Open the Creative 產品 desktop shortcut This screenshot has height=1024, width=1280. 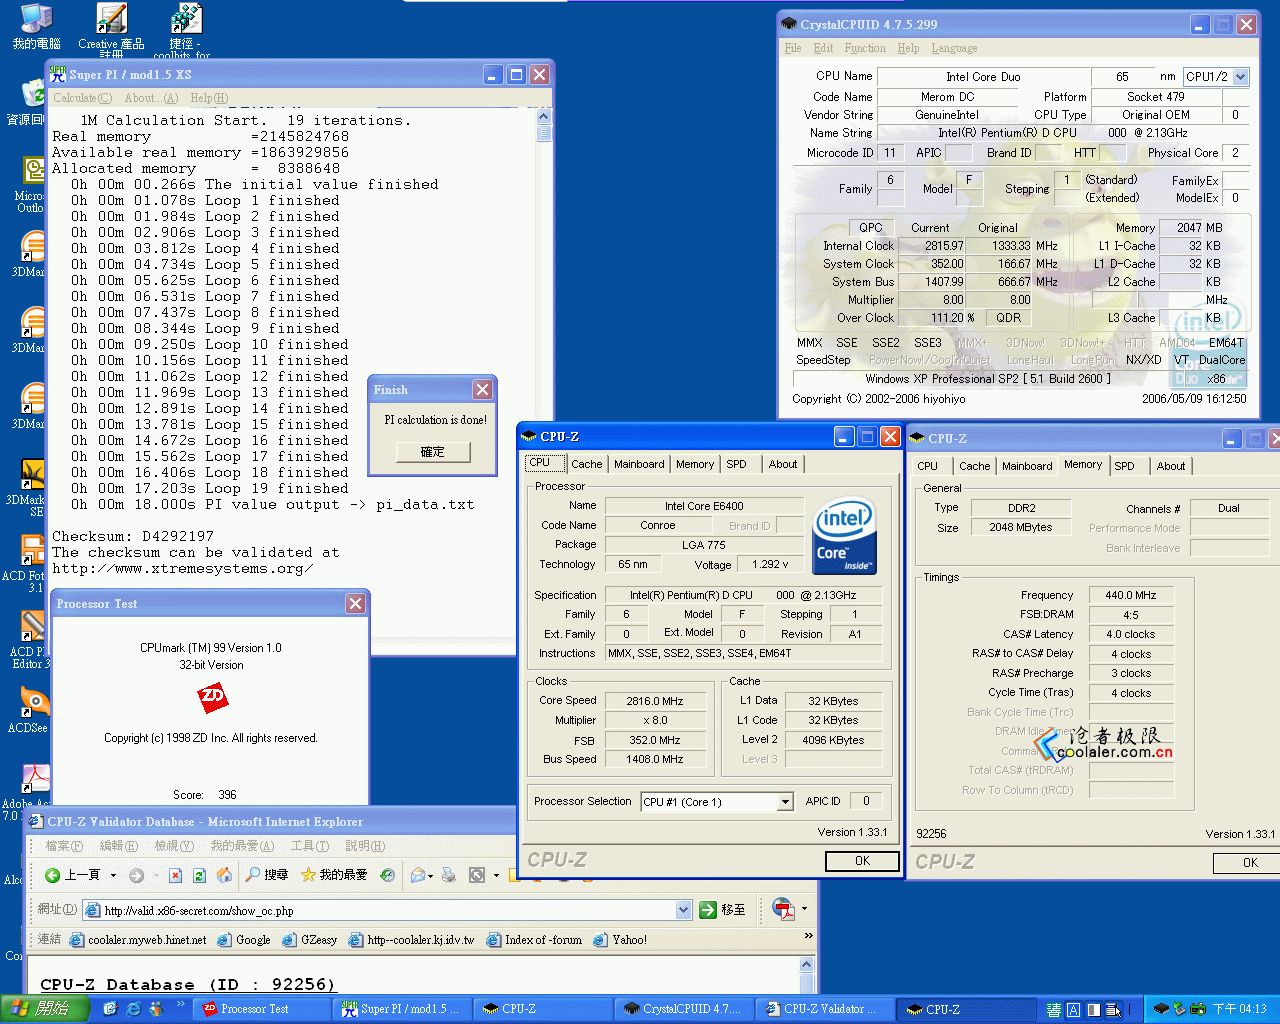[x=111, y=30]
